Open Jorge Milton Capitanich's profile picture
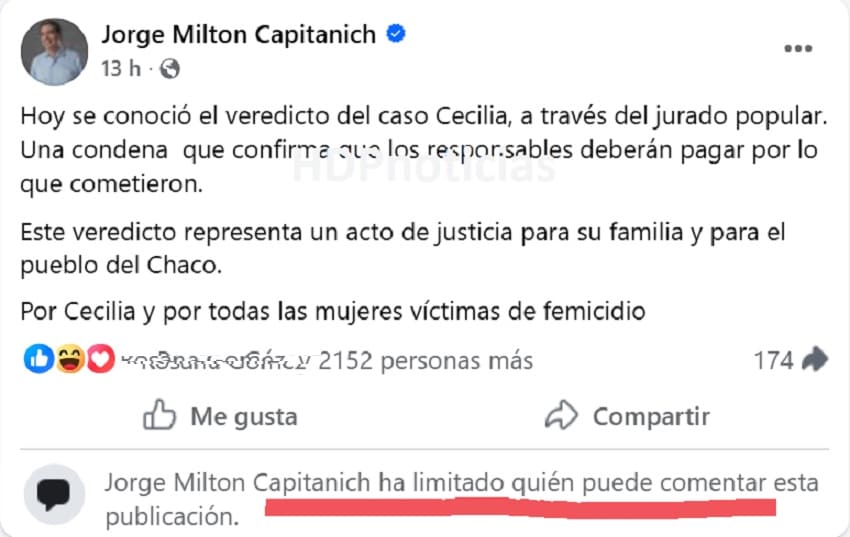Viewport: 850px width, 537px height. click(54, 52)
